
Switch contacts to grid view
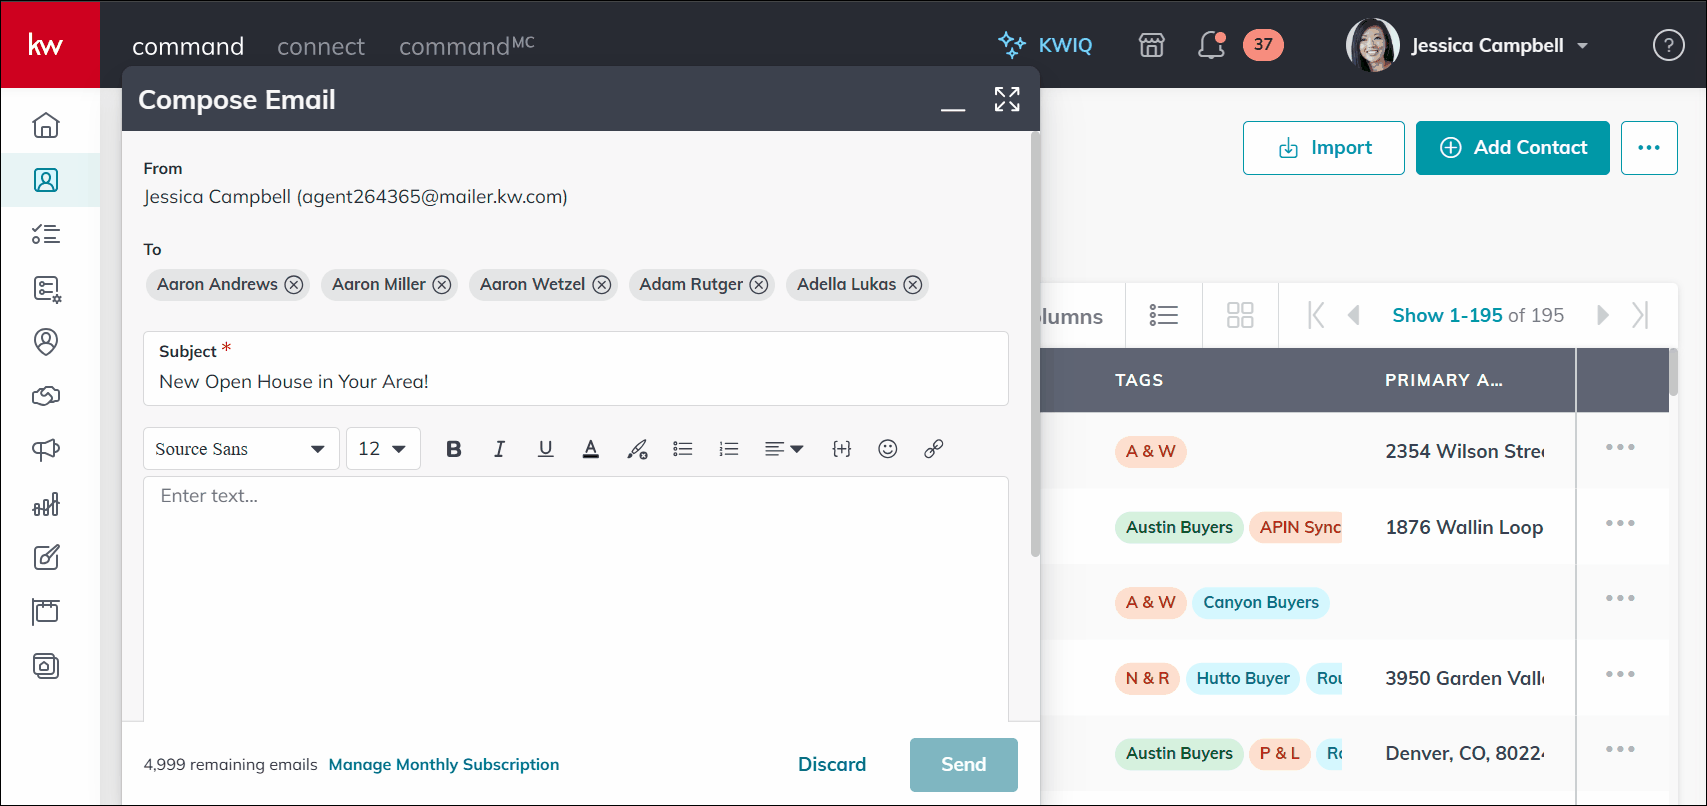pos(1240,315)
